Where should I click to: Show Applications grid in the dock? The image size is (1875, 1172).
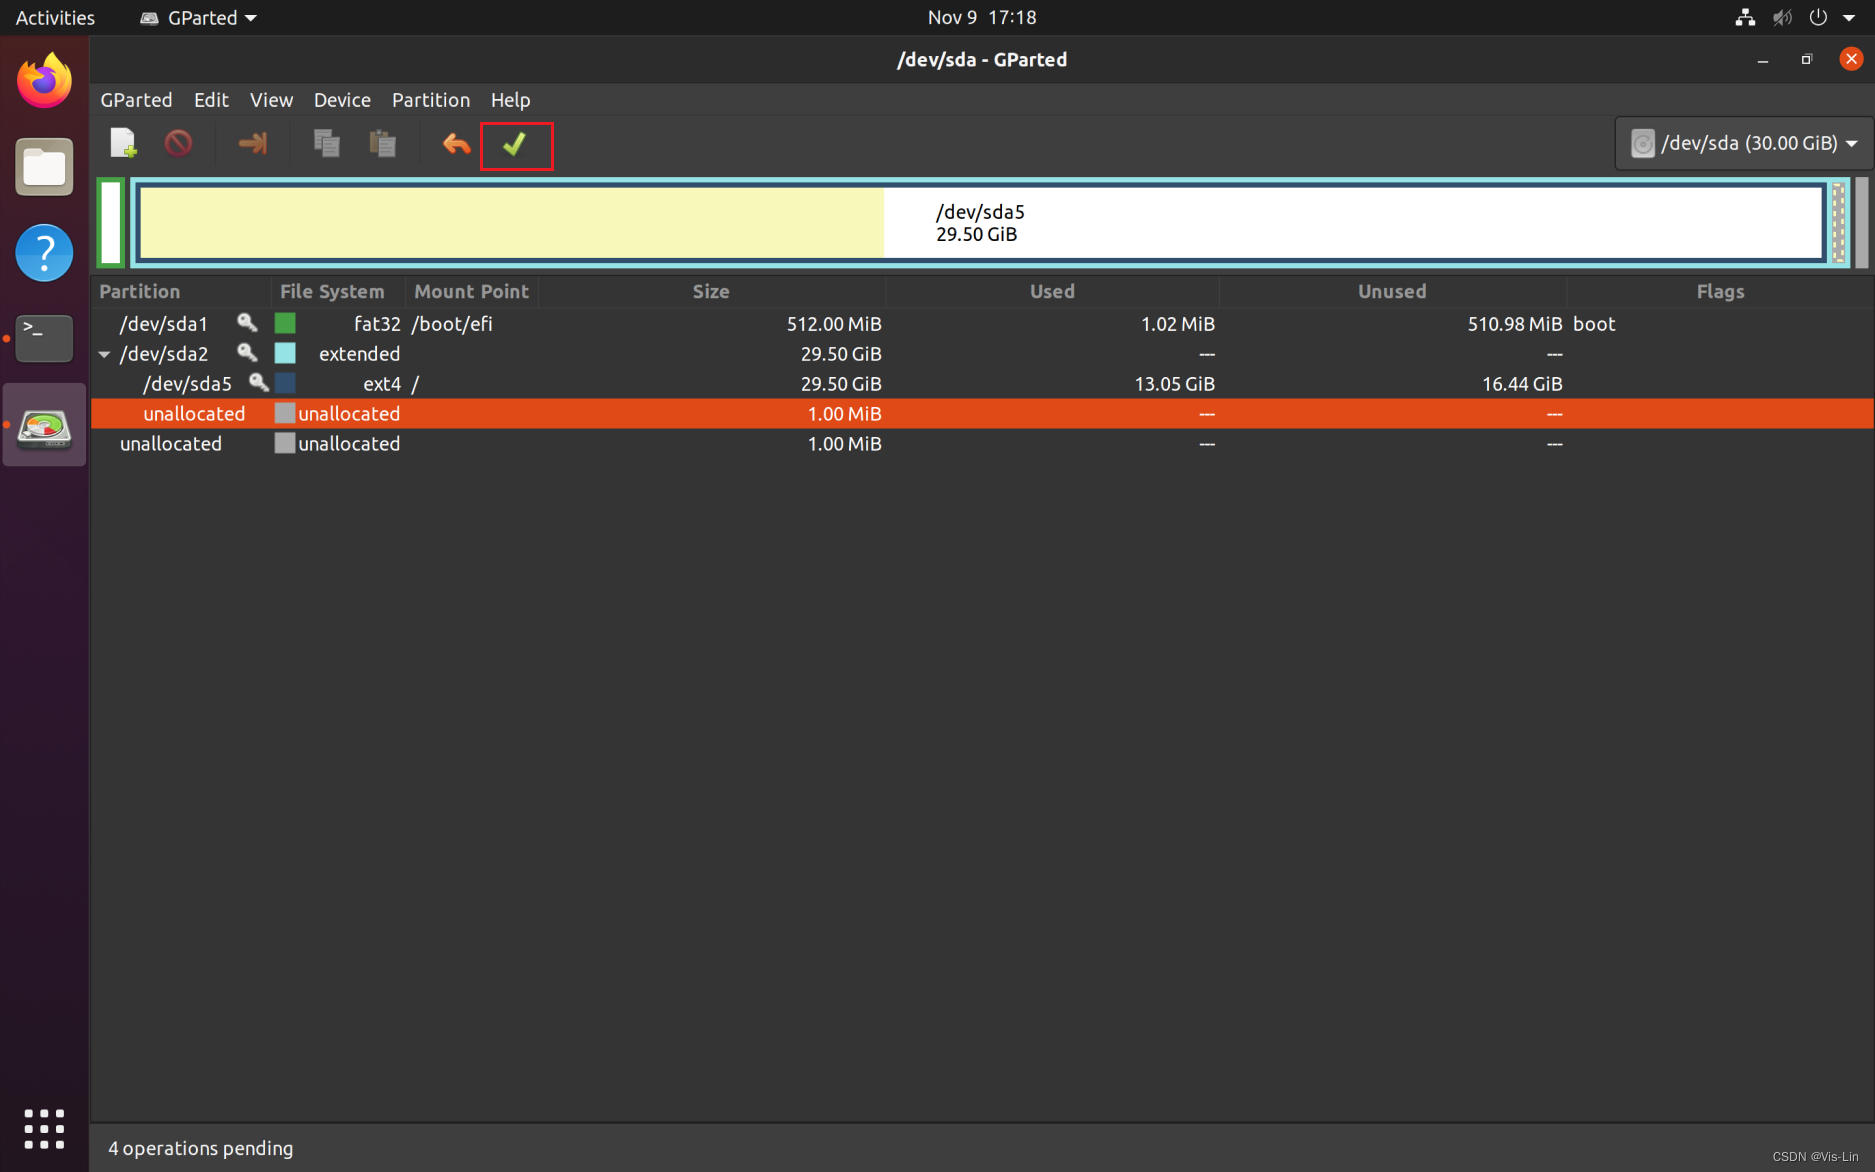pos(44,1129)
